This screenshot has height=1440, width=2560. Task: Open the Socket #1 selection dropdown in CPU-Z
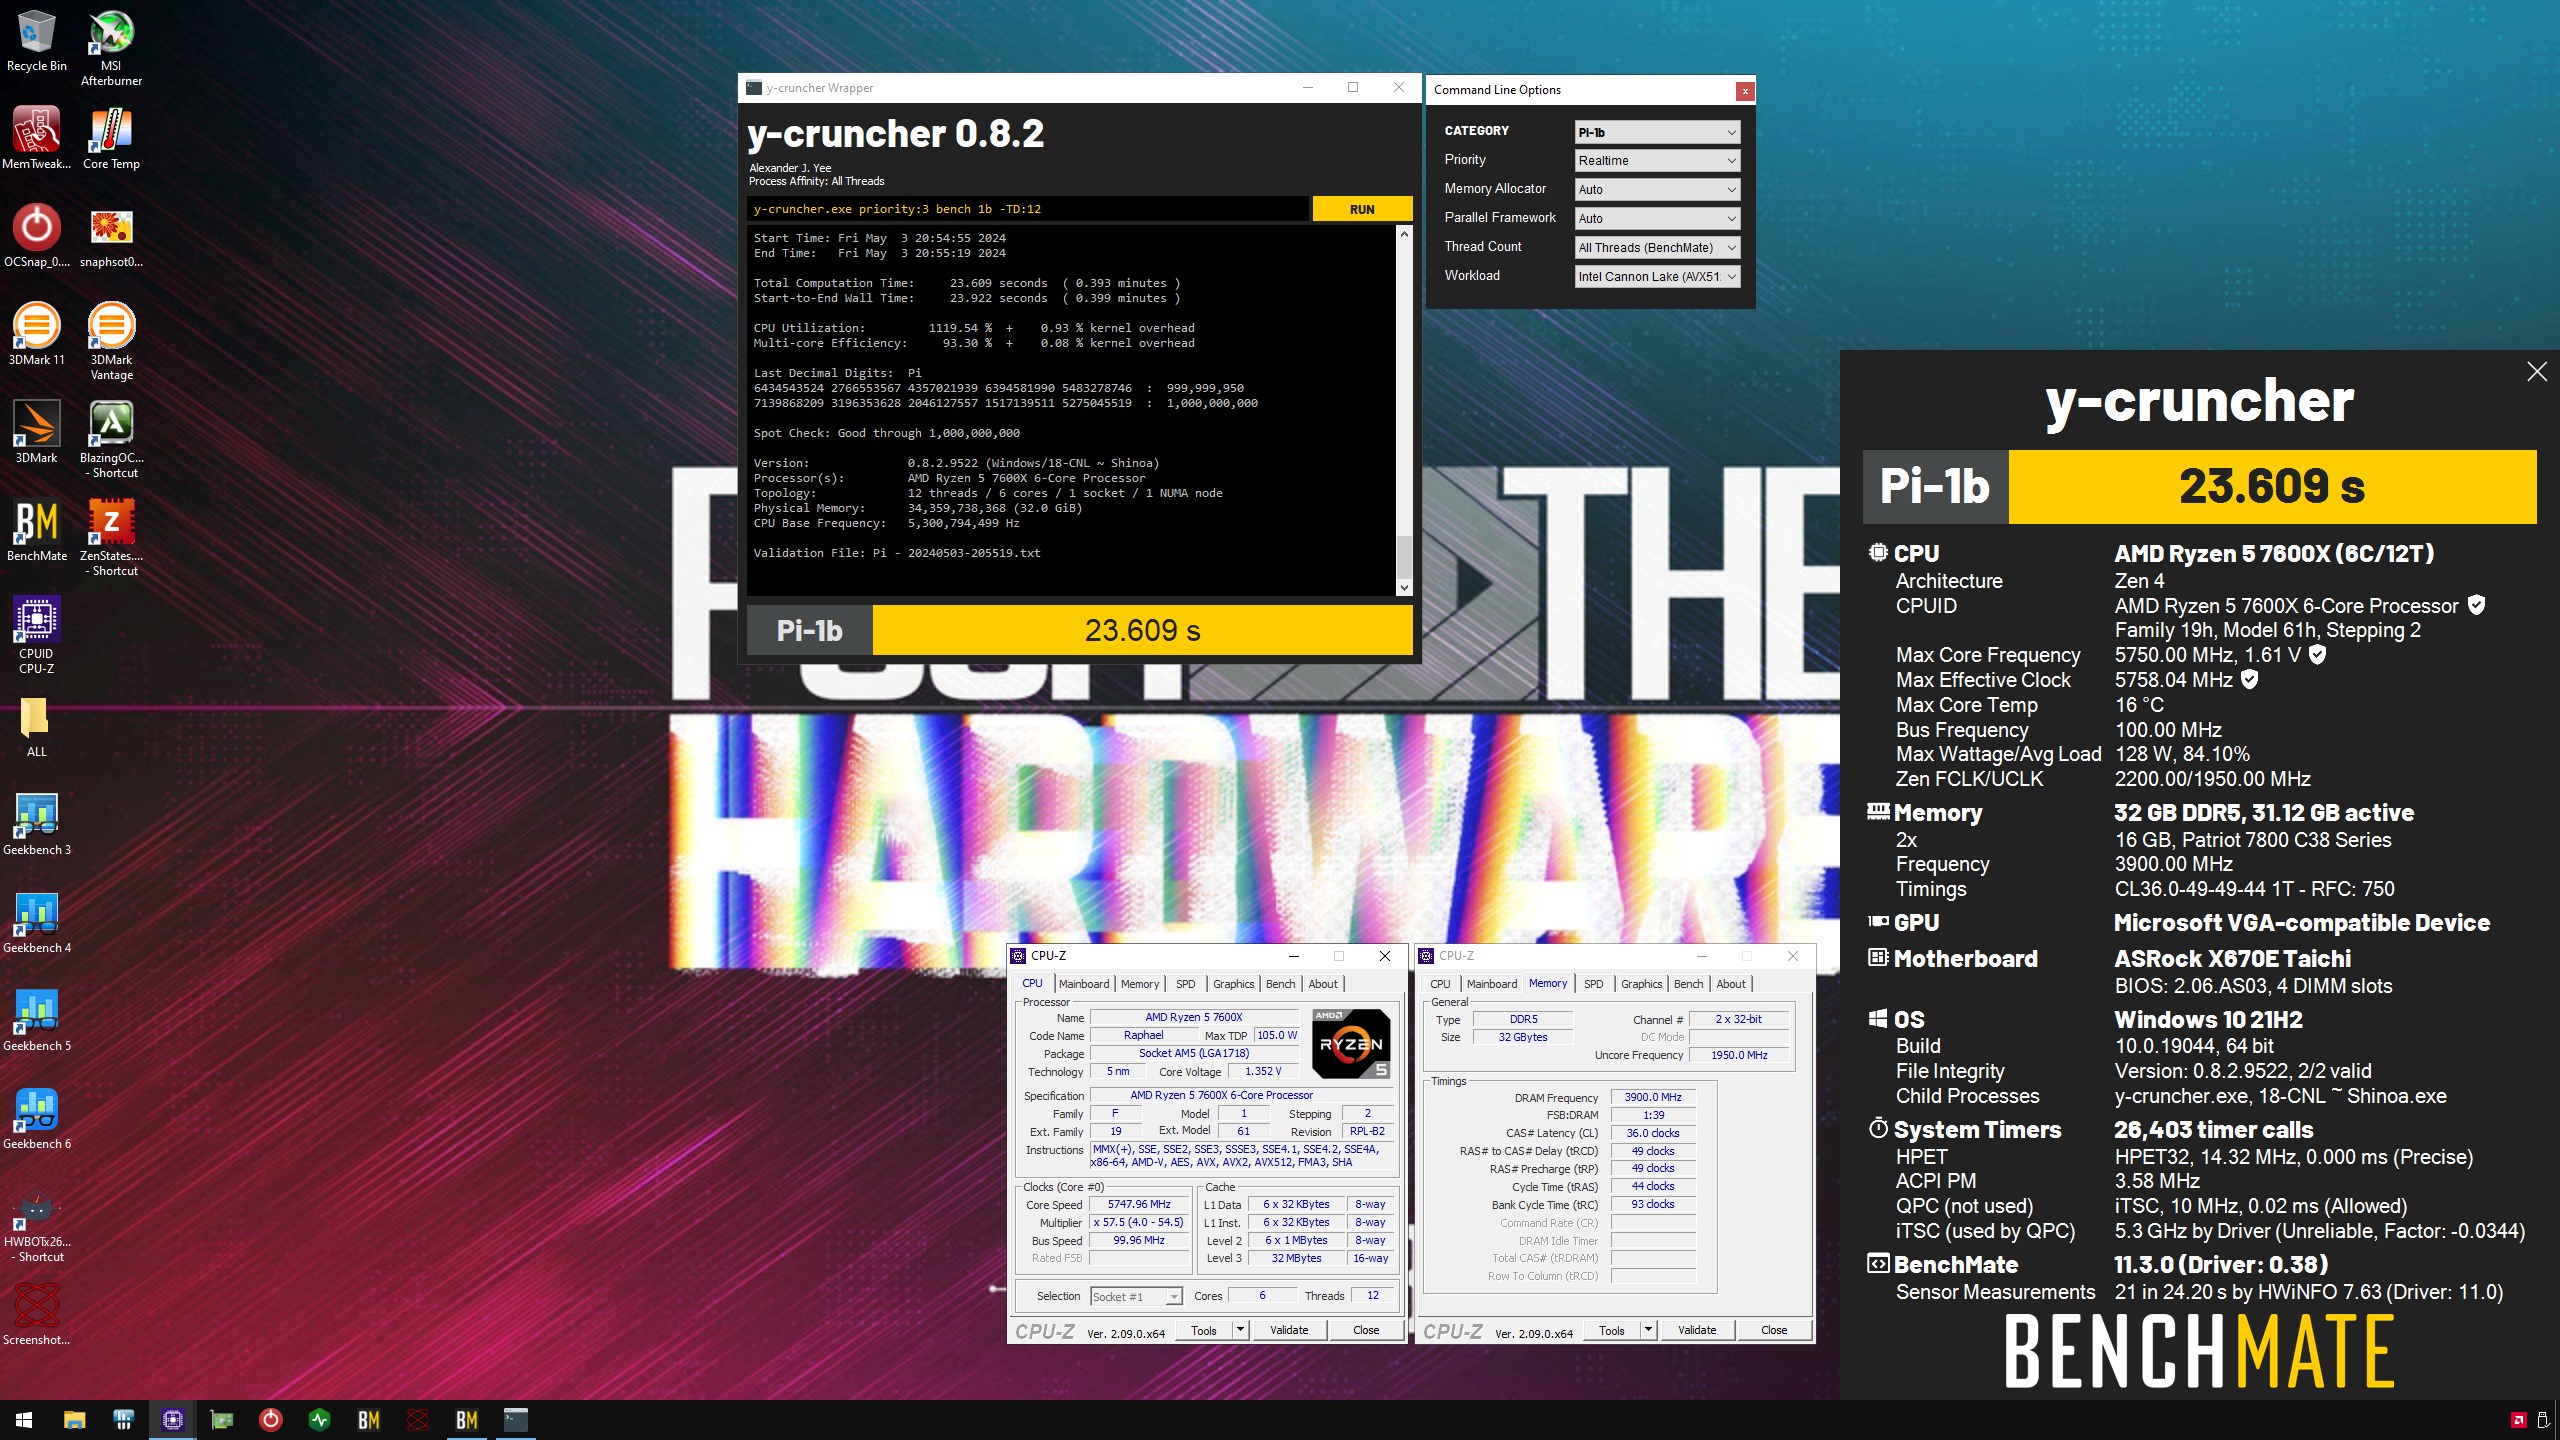[1136, 1297]
